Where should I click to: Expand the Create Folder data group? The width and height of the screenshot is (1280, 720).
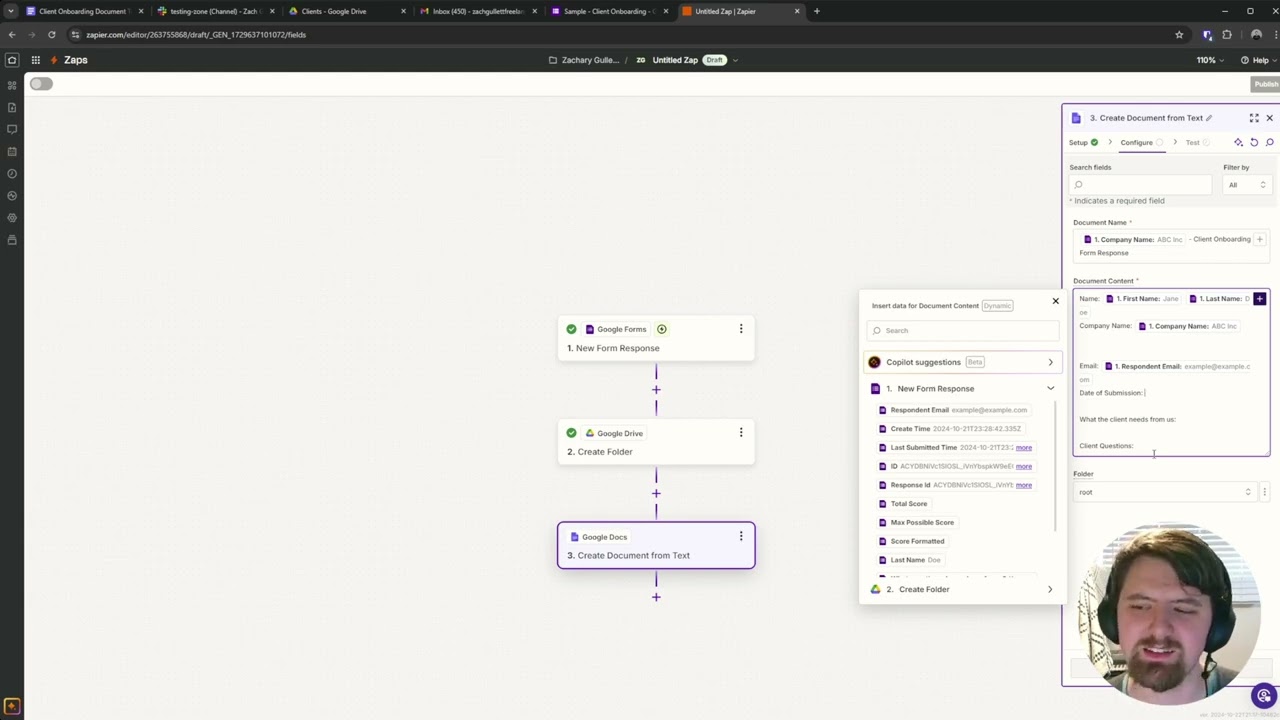[x=961, y=590]
